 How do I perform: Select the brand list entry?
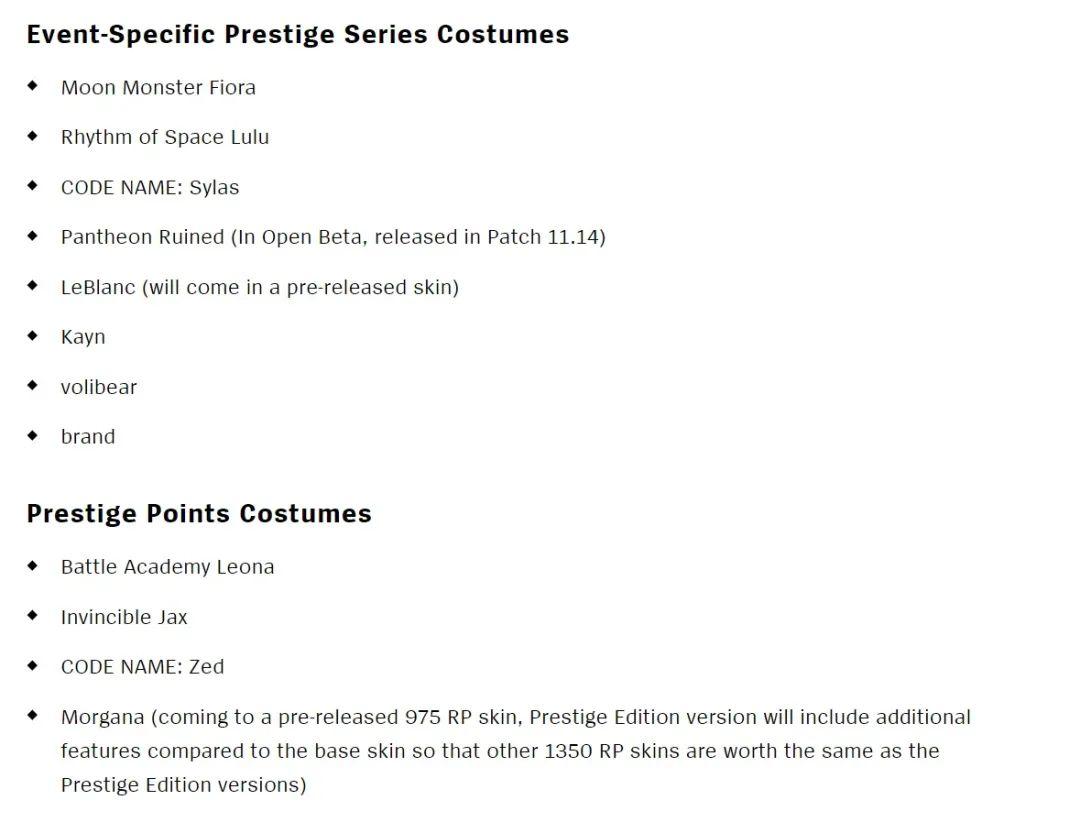88,437
